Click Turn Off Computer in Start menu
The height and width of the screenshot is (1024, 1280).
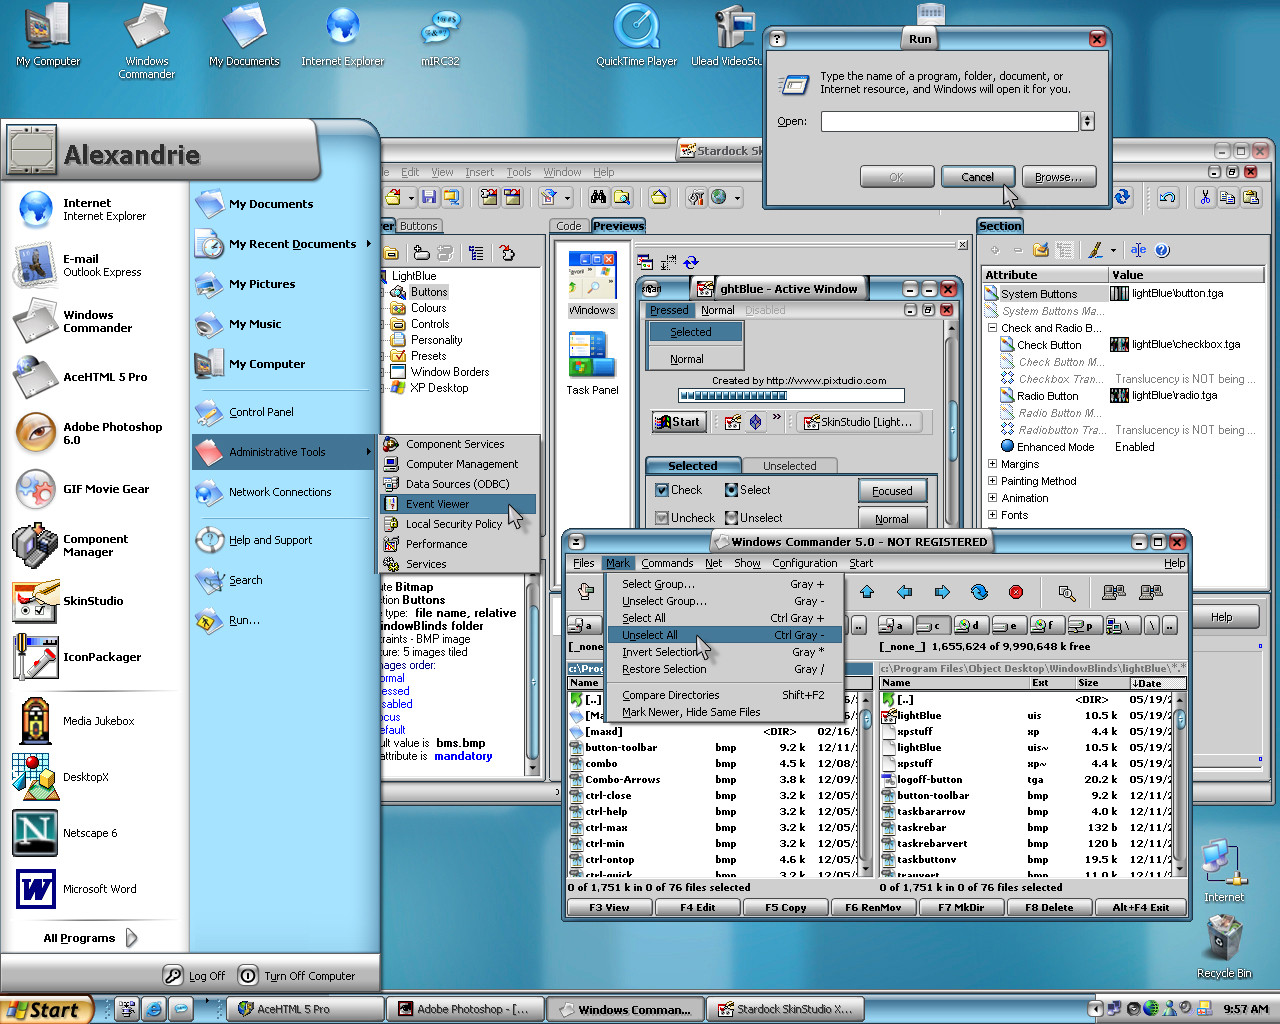click(299, 976)
